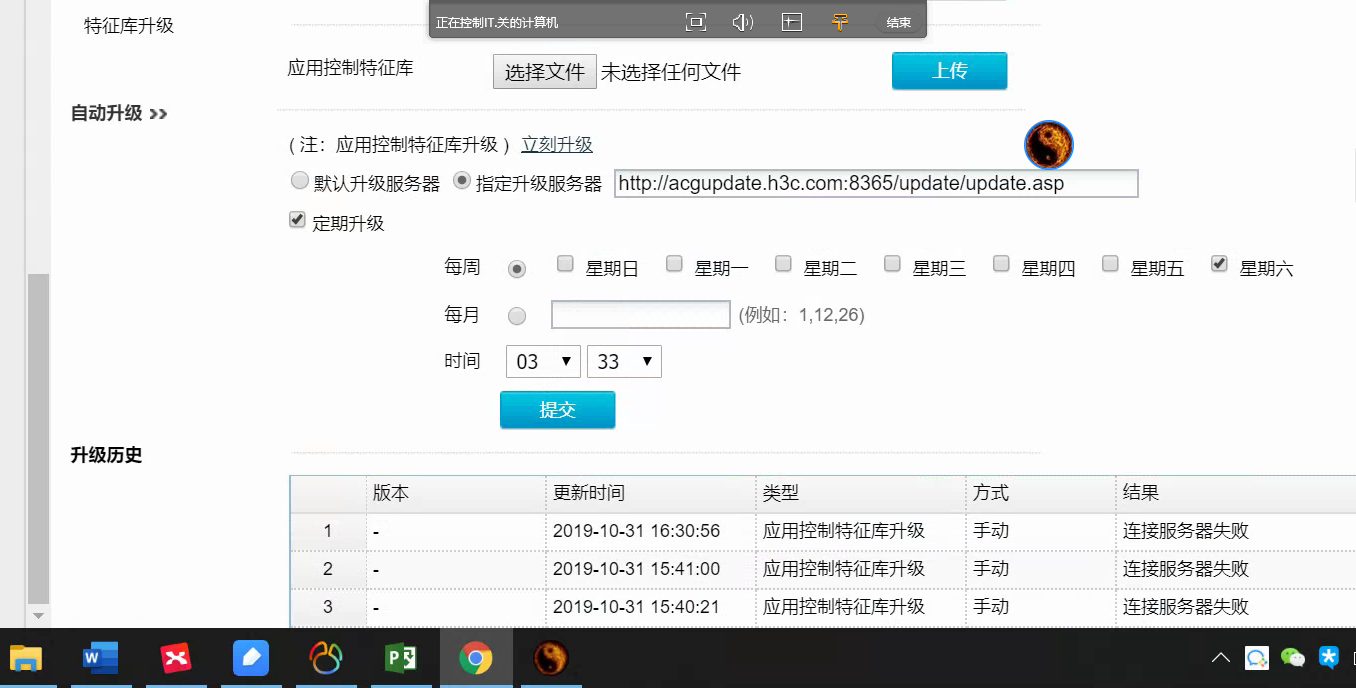Screen dimensions: 1356x688
Task: Click the 未选择任何文件 file status text
Action: point(671,72)
